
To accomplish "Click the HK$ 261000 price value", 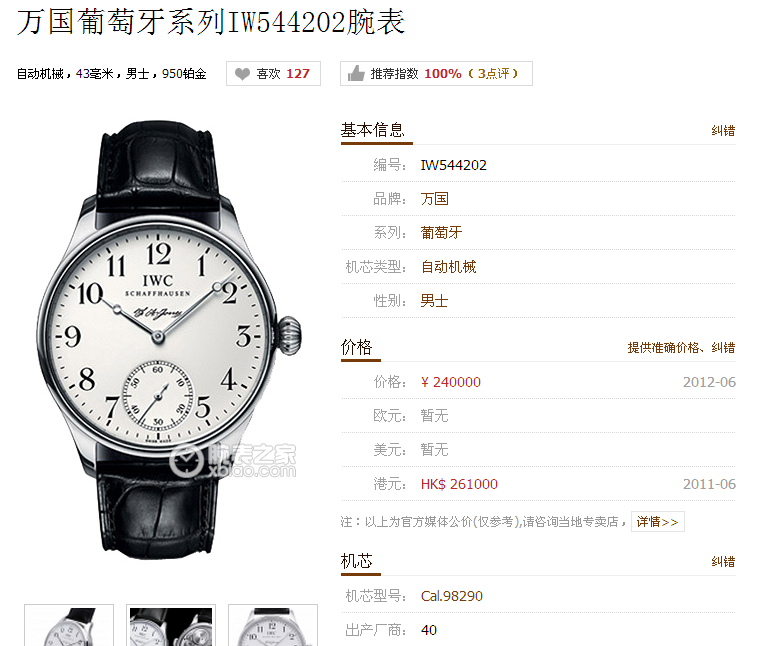I will click(459, 484).
